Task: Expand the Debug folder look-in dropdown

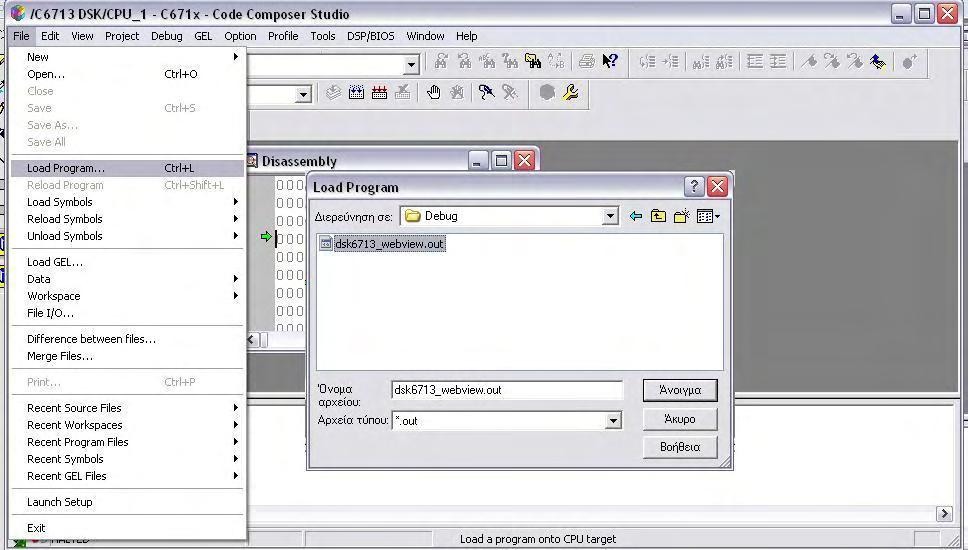Action: point(610,216)
